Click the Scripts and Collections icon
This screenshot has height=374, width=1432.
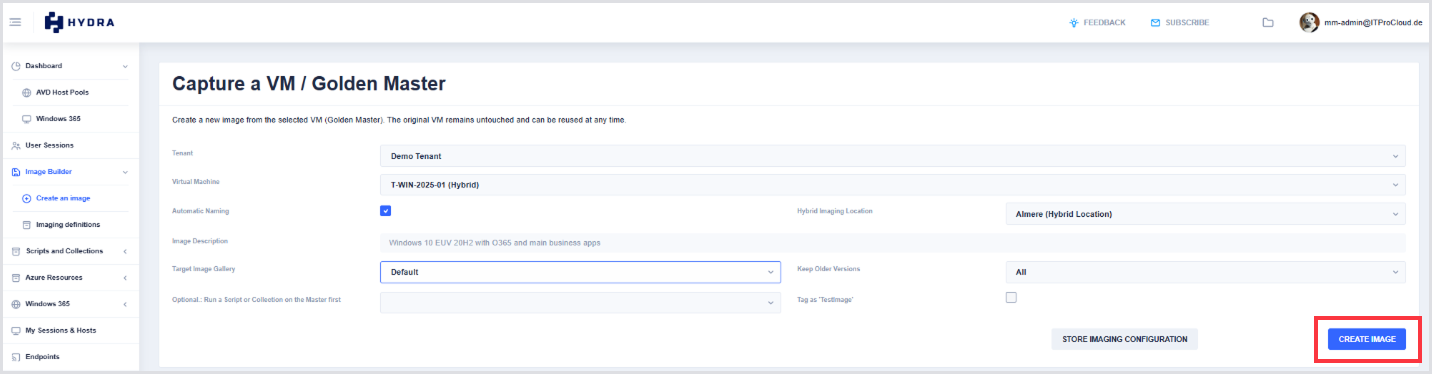coord(16,251)
